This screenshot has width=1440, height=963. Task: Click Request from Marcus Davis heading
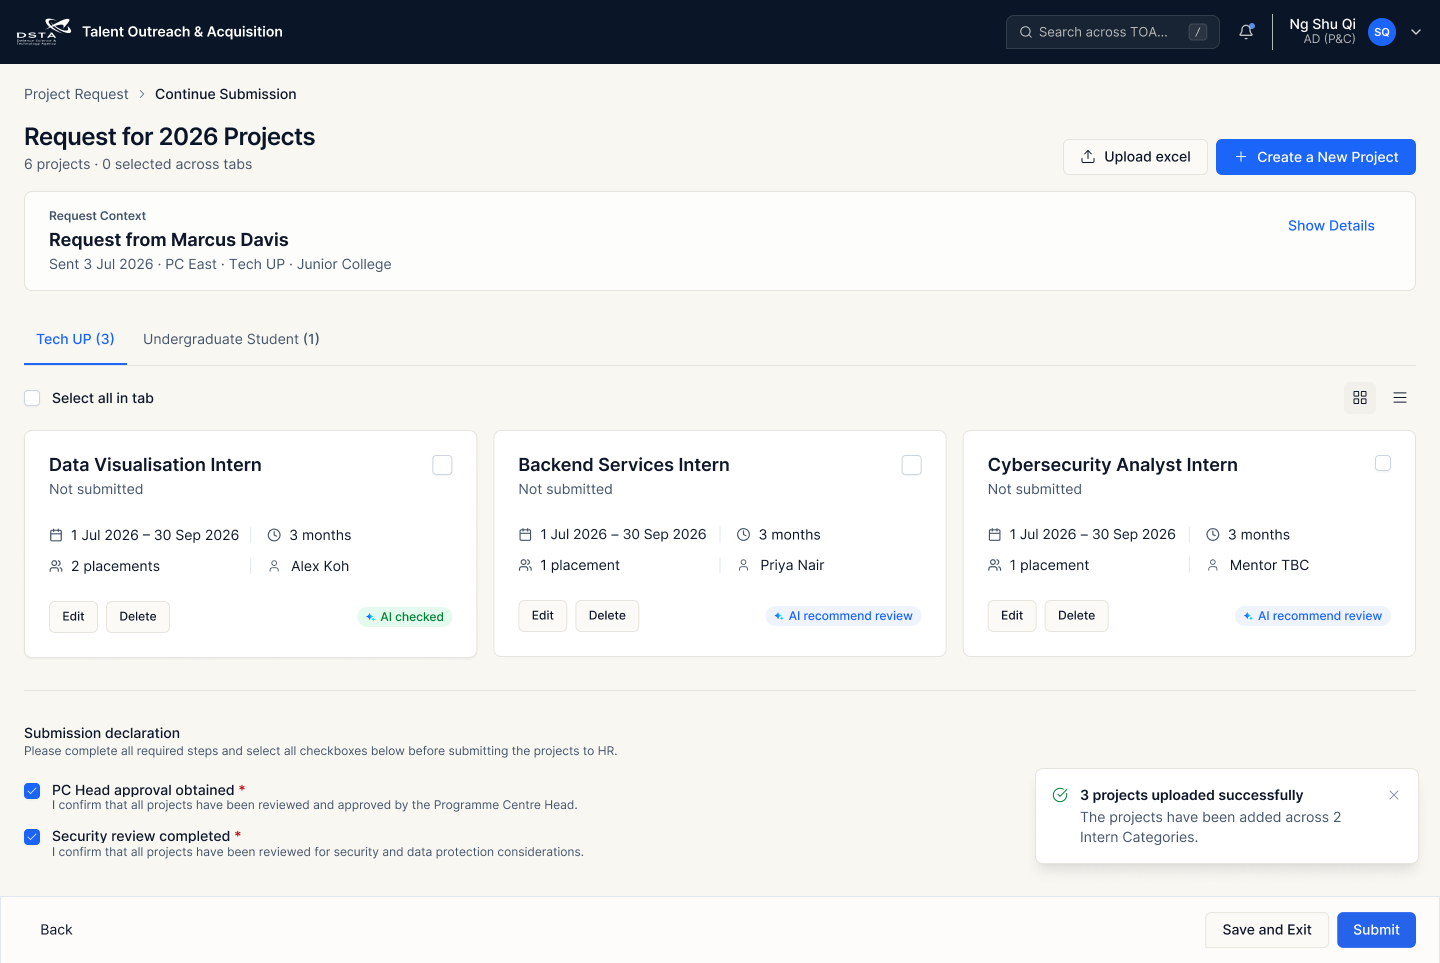[x=169, y=240]
